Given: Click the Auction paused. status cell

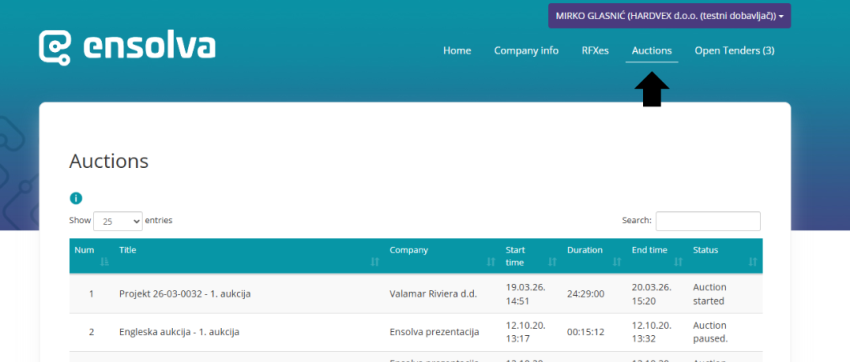Looking at the screenshot, I should click(710, 332).
